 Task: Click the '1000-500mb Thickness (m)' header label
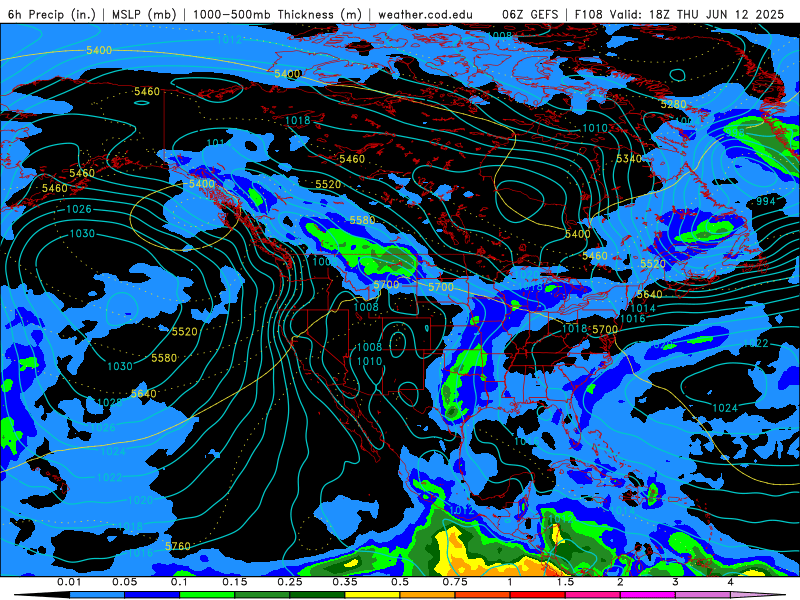point(277,14)
